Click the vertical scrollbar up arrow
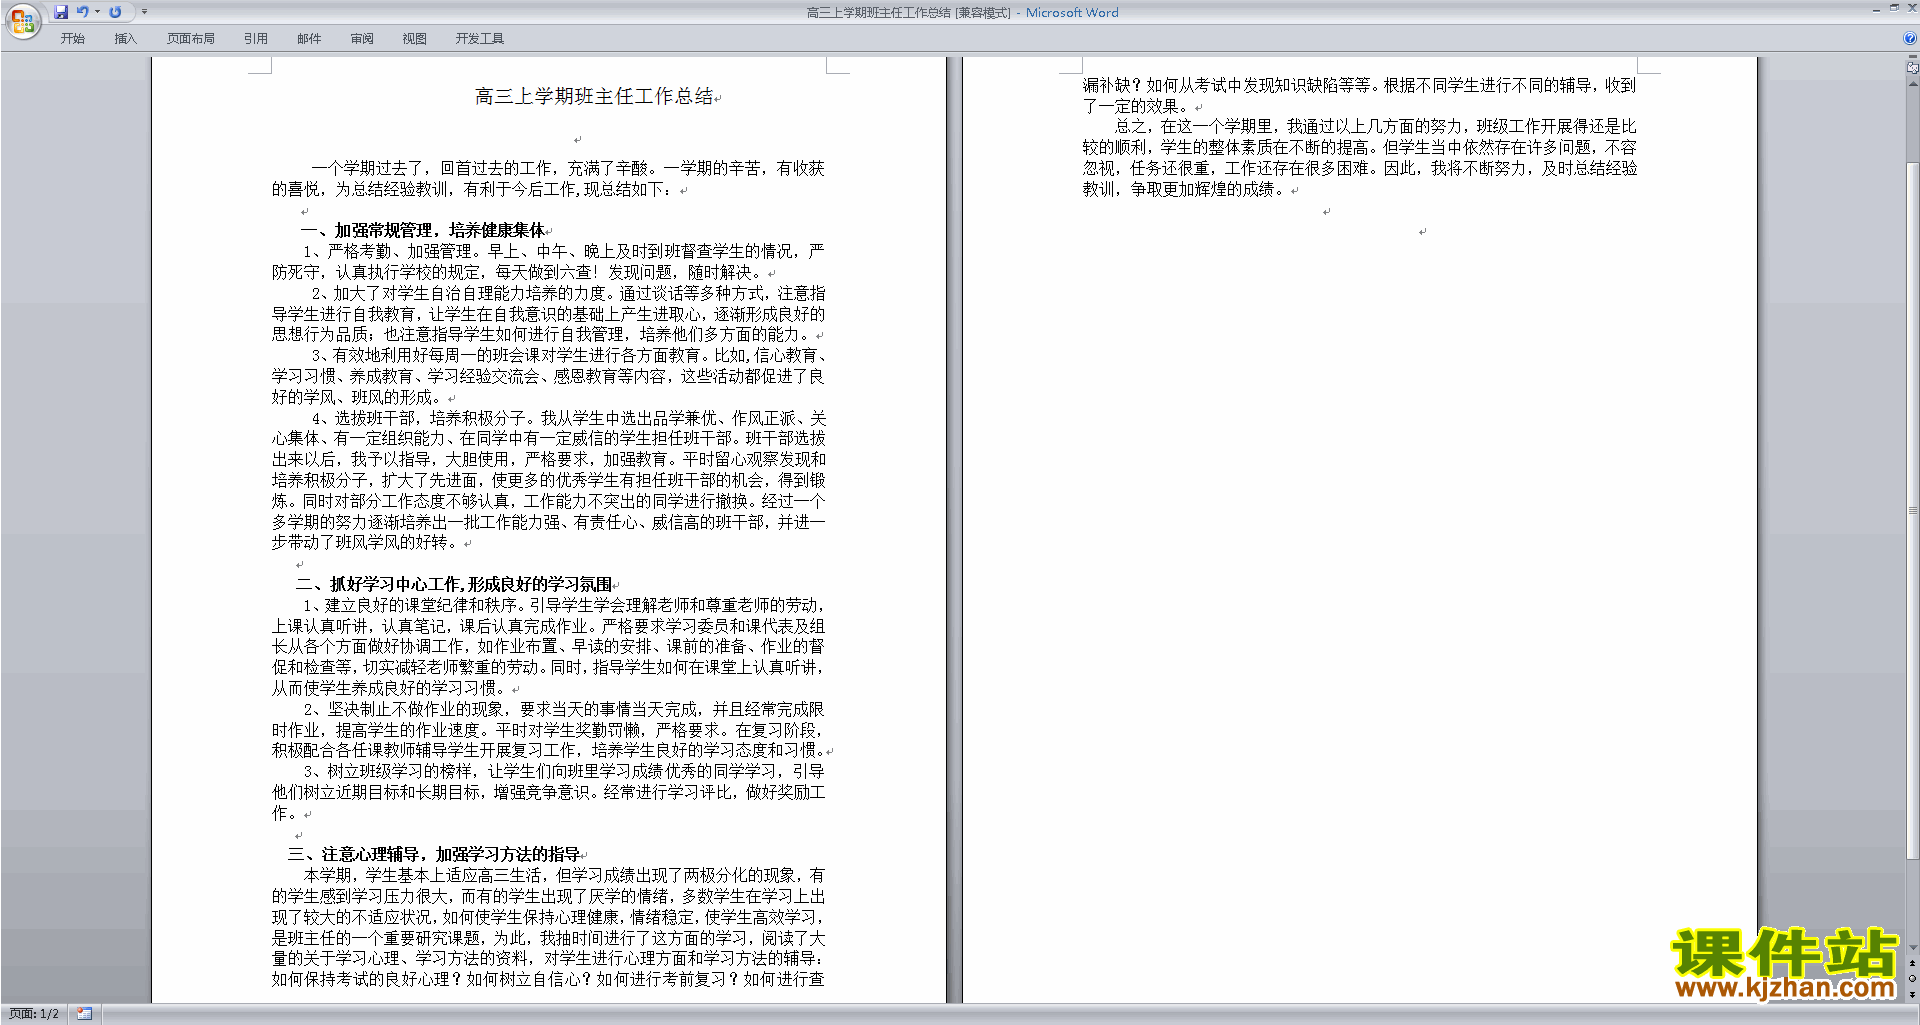This screenshot has width=1920, height=1025. coord(1912,84)
